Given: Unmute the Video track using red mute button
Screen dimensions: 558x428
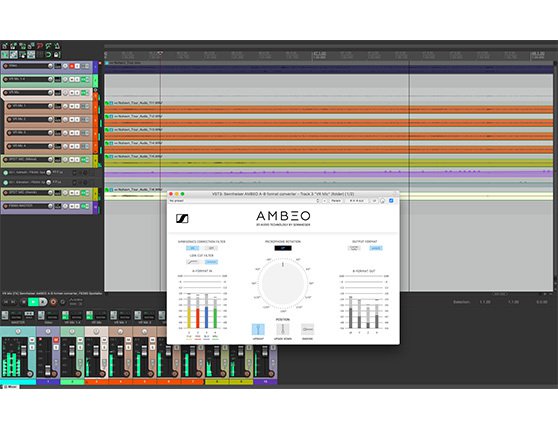Looking at the screenshot, I should tap(72, 66).
